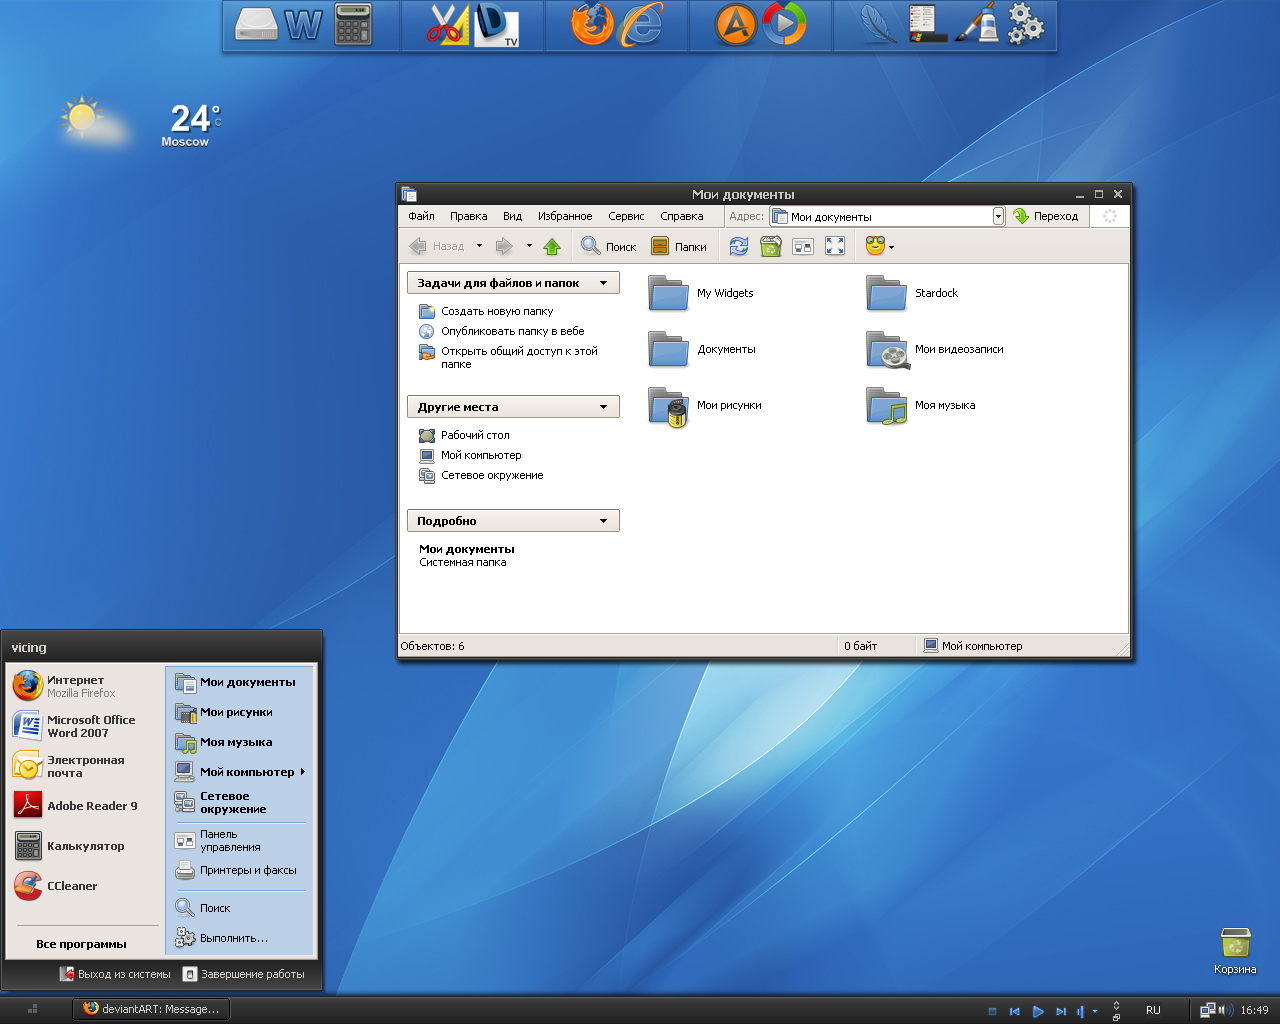Click the Создать новую папку link
The image size is (1280, 1024).
point(497,311)
